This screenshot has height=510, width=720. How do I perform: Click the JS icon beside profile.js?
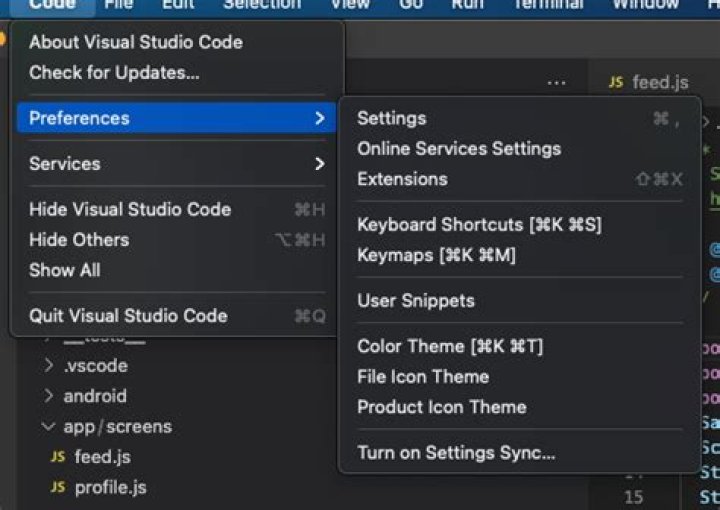click(x=58, y=487)
